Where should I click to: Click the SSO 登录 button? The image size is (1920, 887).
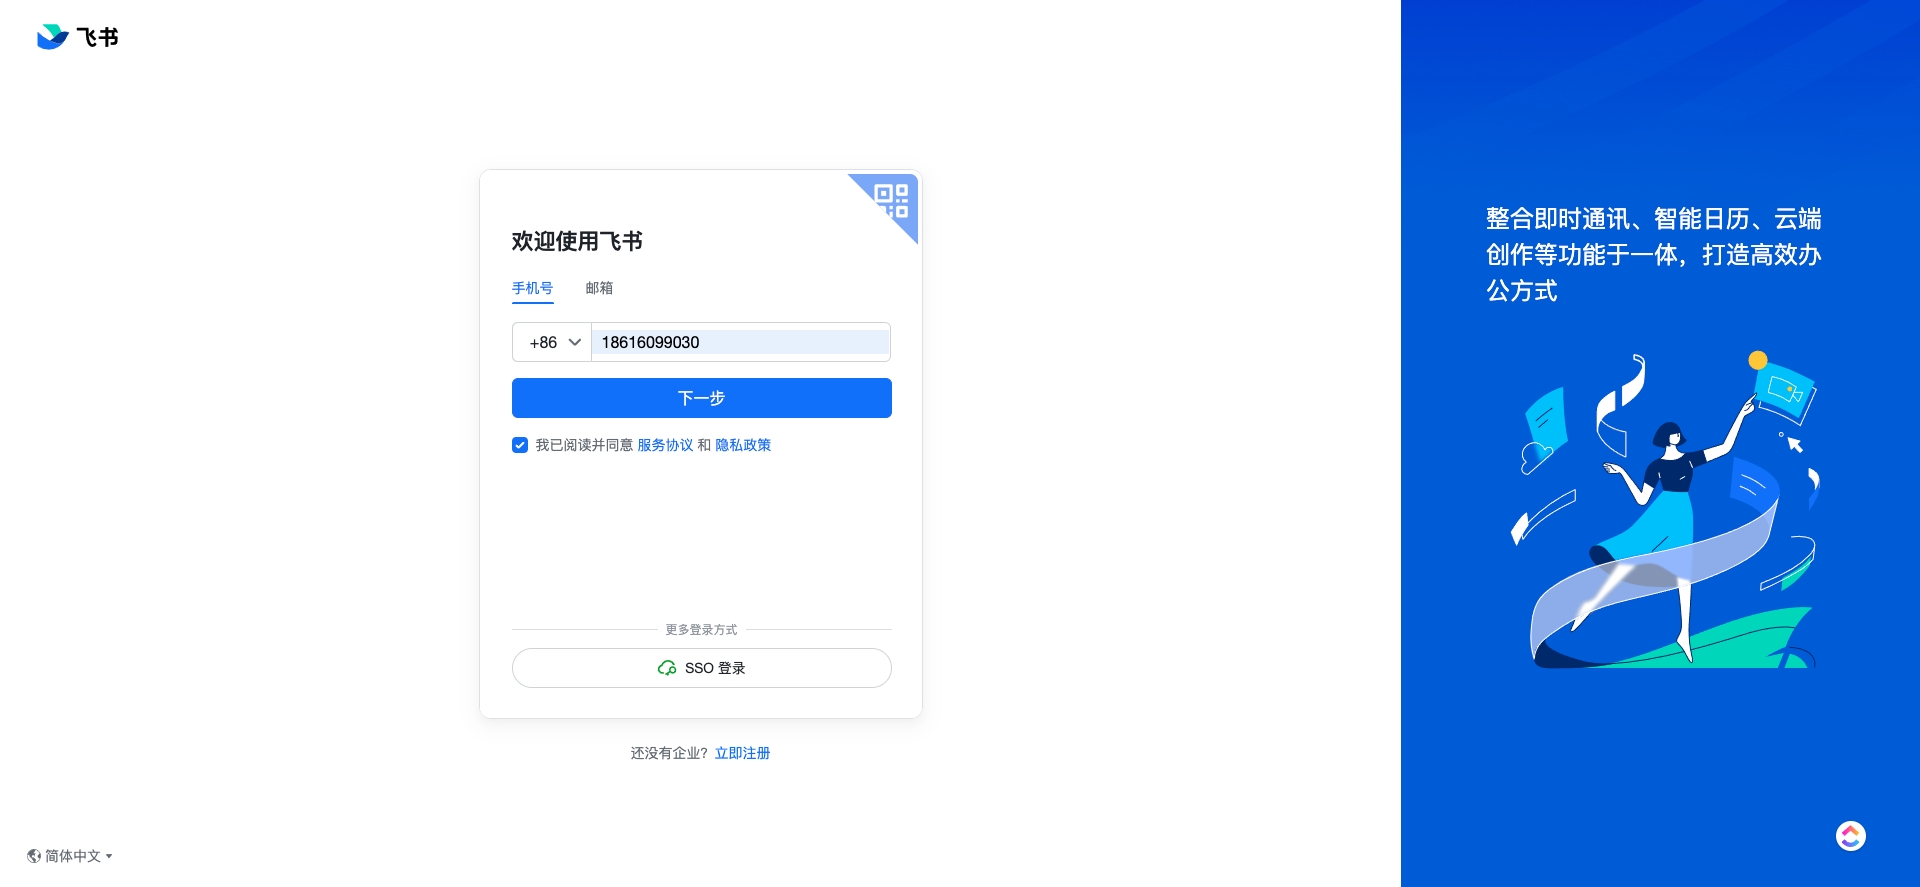(x=702, y=668)
